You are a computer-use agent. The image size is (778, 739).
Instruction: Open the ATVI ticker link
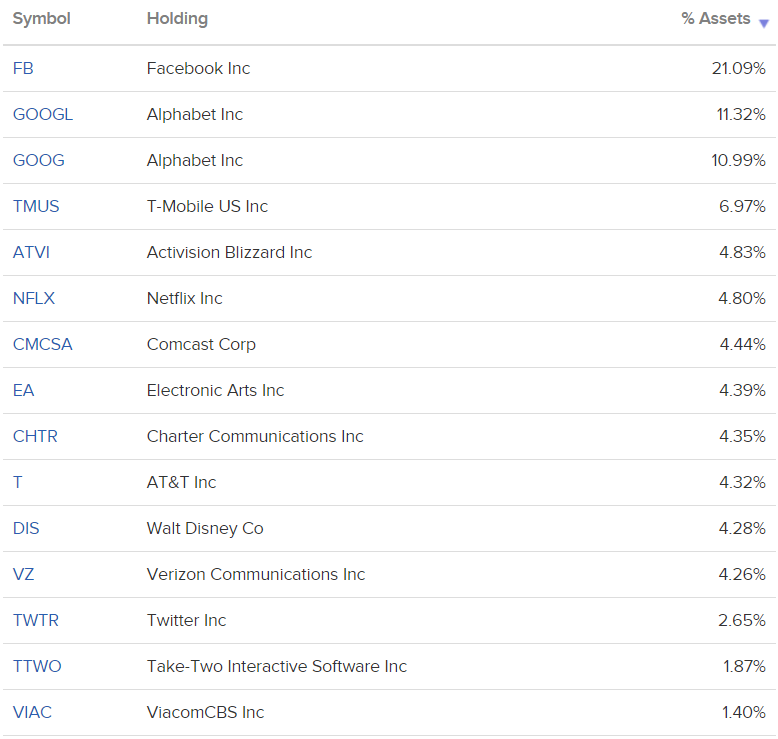31,252
